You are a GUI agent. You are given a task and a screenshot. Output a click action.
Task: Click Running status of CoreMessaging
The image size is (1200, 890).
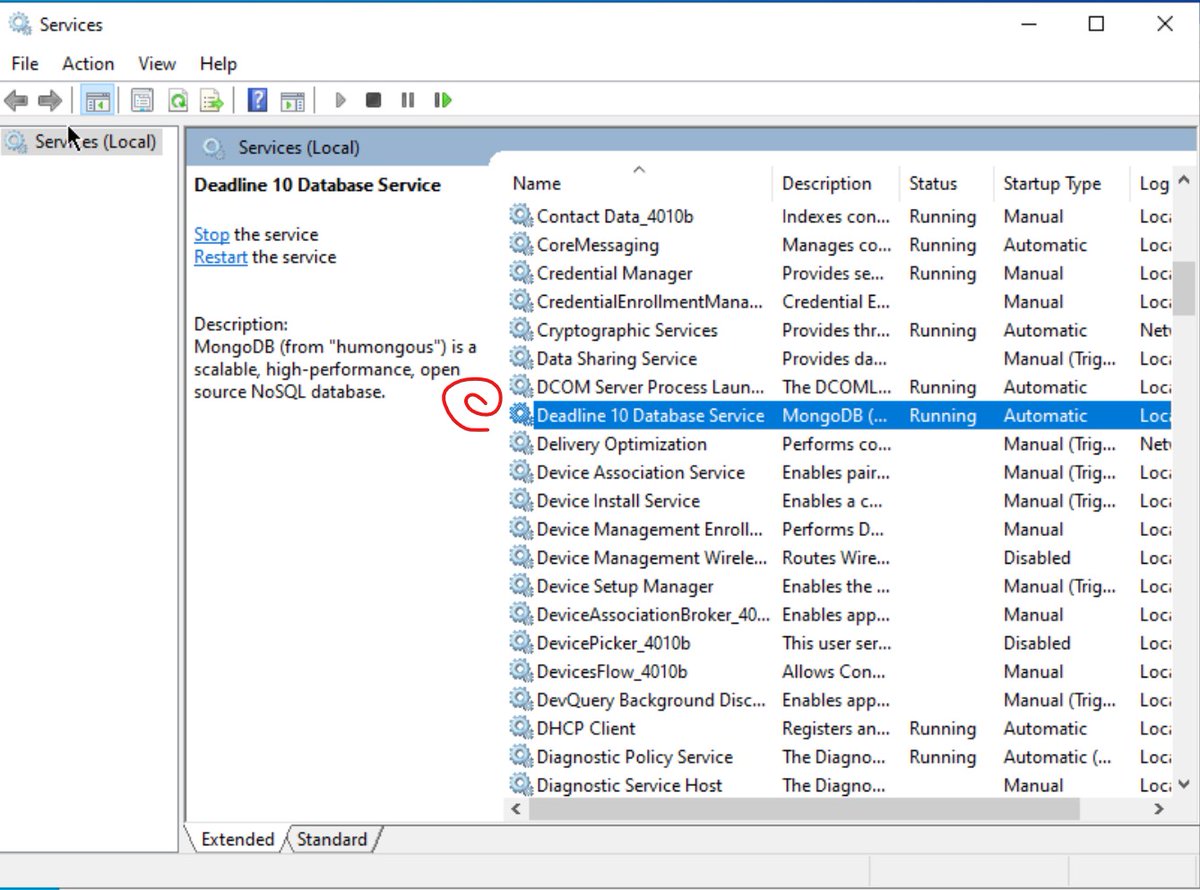(942, 244)
